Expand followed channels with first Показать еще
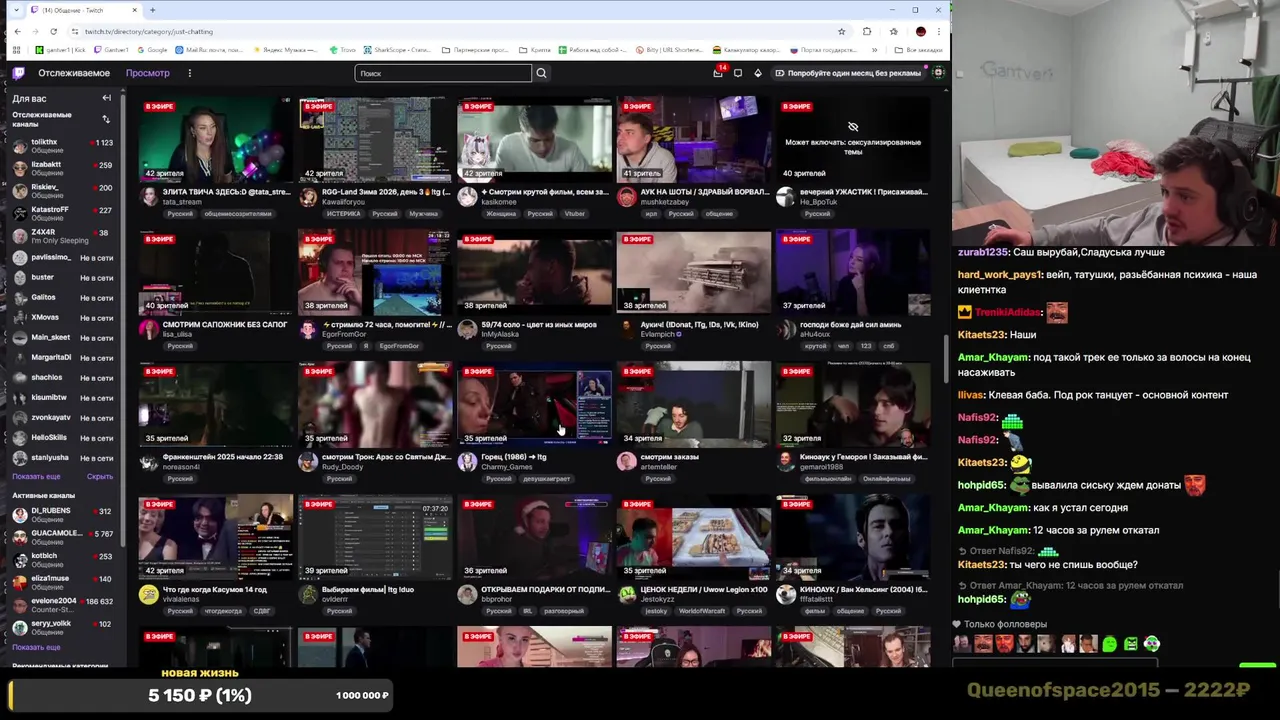1280x720 pixels. tap(36, 477)
